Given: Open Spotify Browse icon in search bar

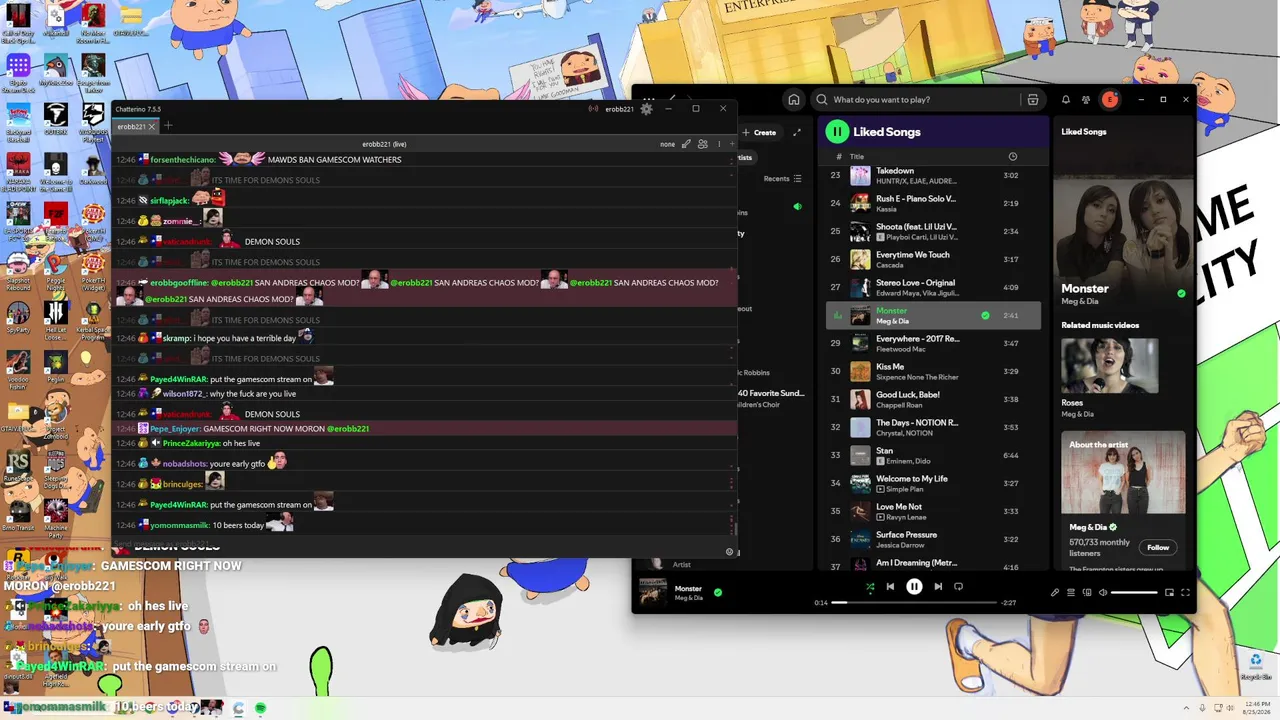Looking at the screenshot, I should click(1033, 100).
